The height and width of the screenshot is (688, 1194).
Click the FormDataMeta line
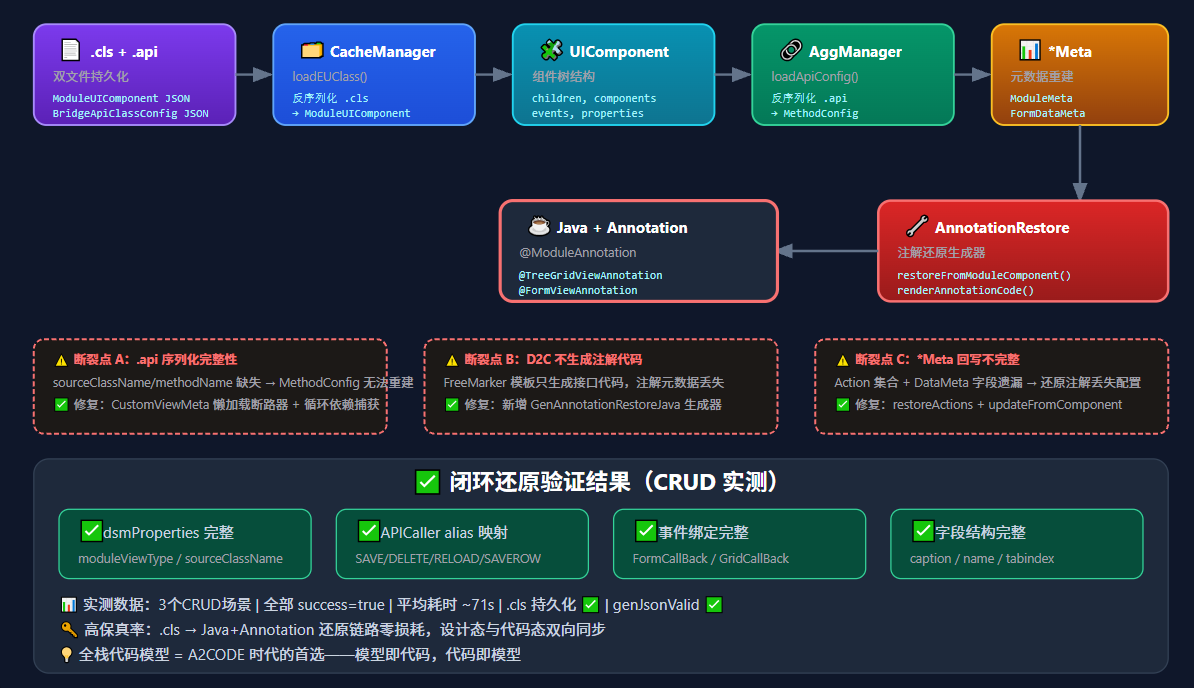coord(1048,113)
